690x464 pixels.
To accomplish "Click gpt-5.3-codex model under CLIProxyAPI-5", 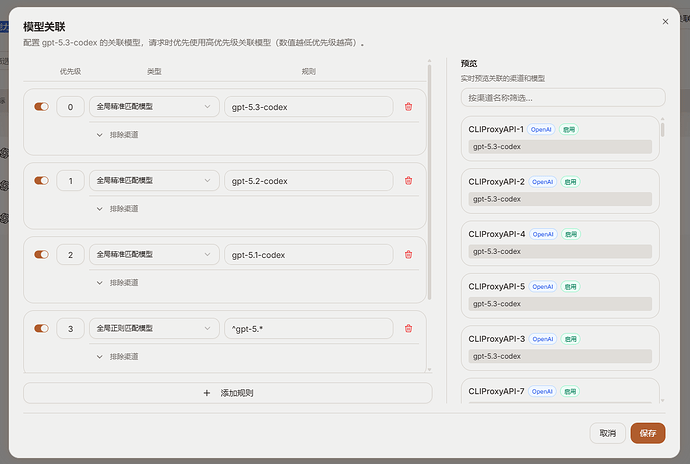I will click(560, 304).
